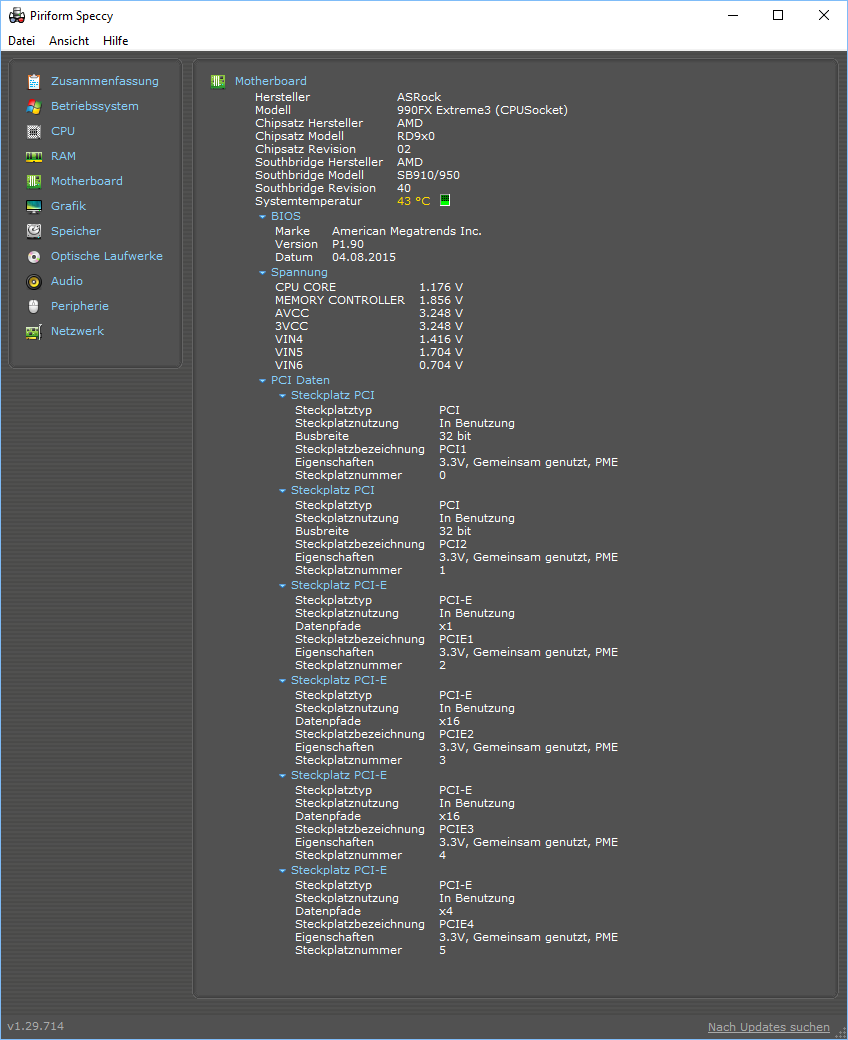Click the ASRock manufacturer value
The width and height of the screenshot is (848, 1040).
pos(419,97)
